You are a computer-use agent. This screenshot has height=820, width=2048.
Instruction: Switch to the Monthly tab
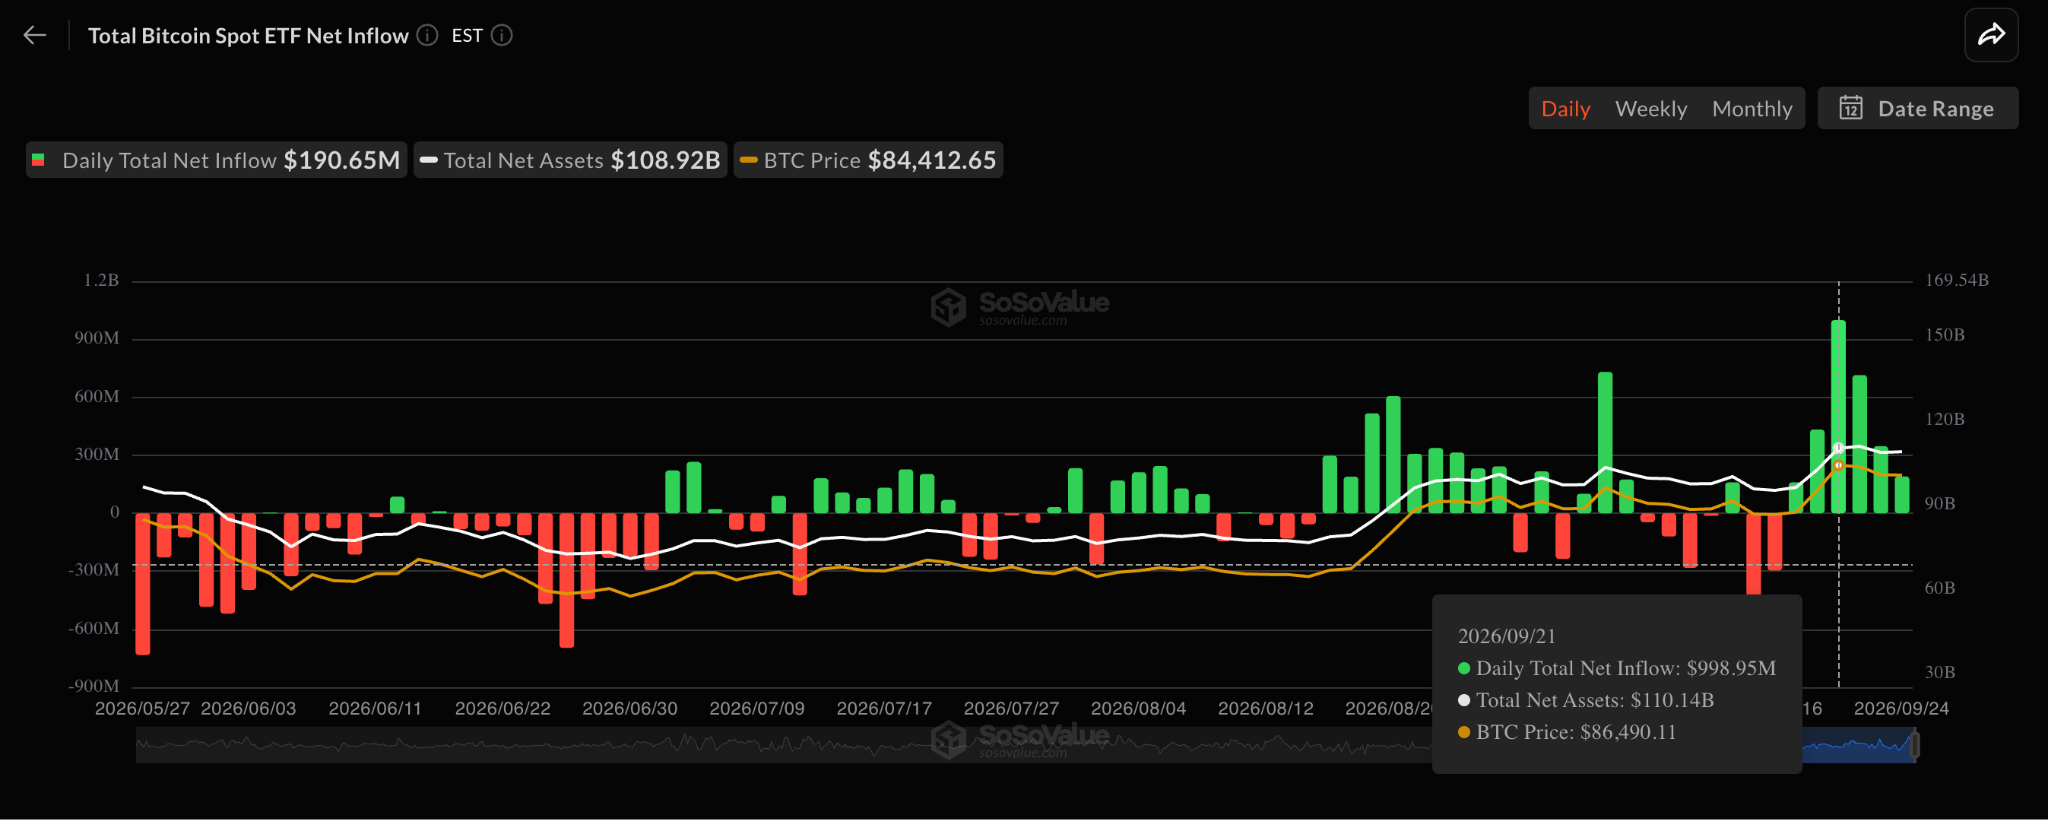point(1752,109)
